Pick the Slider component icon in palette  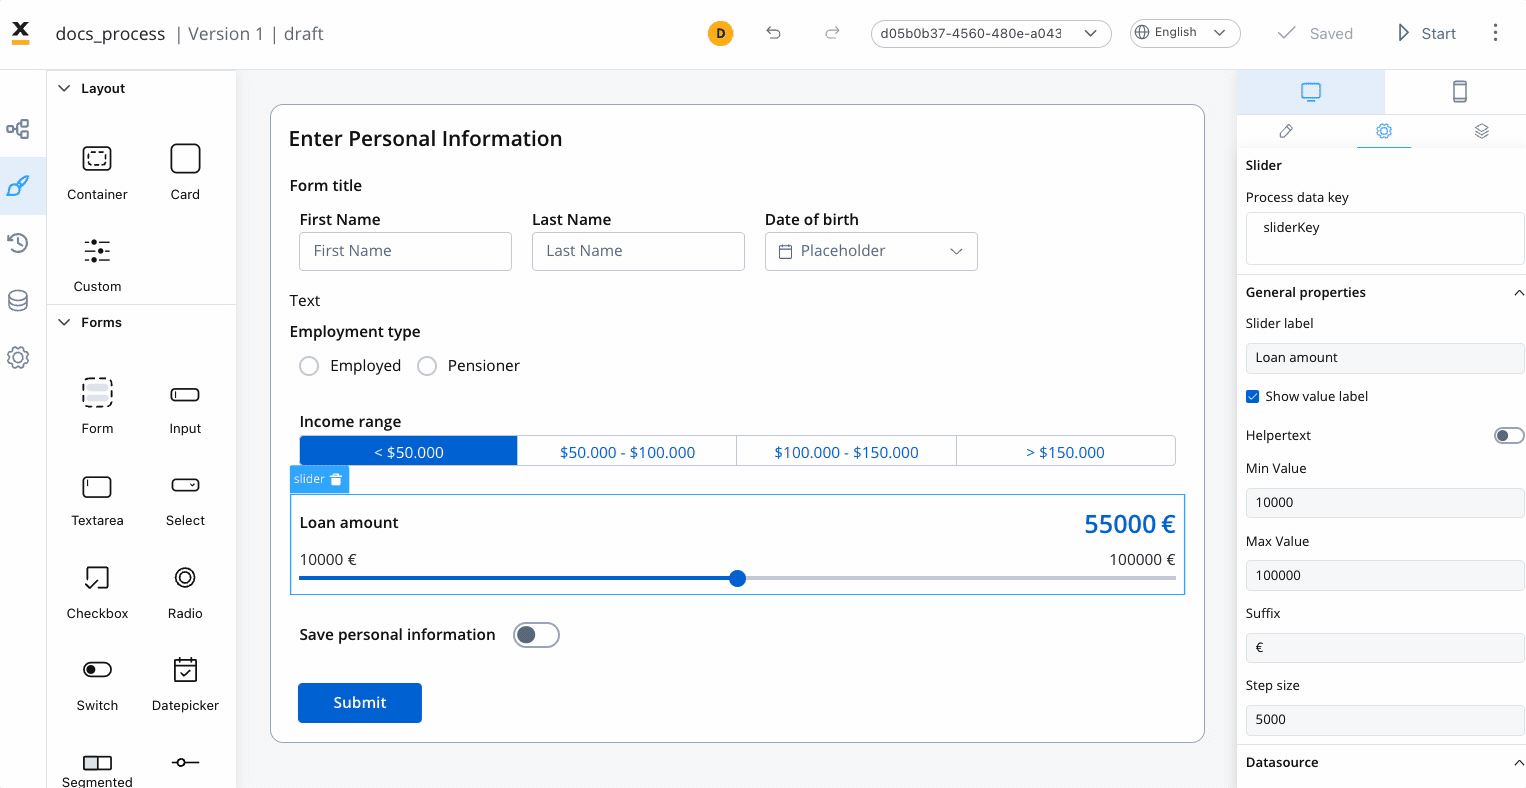(185, 762)
